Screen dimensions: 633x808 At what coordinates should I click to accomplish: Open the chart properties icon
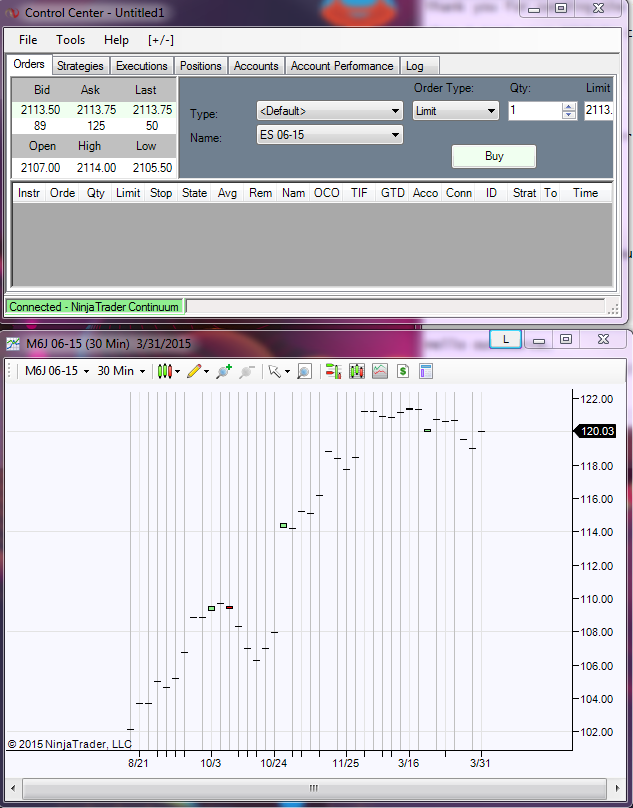coord(426,371)
